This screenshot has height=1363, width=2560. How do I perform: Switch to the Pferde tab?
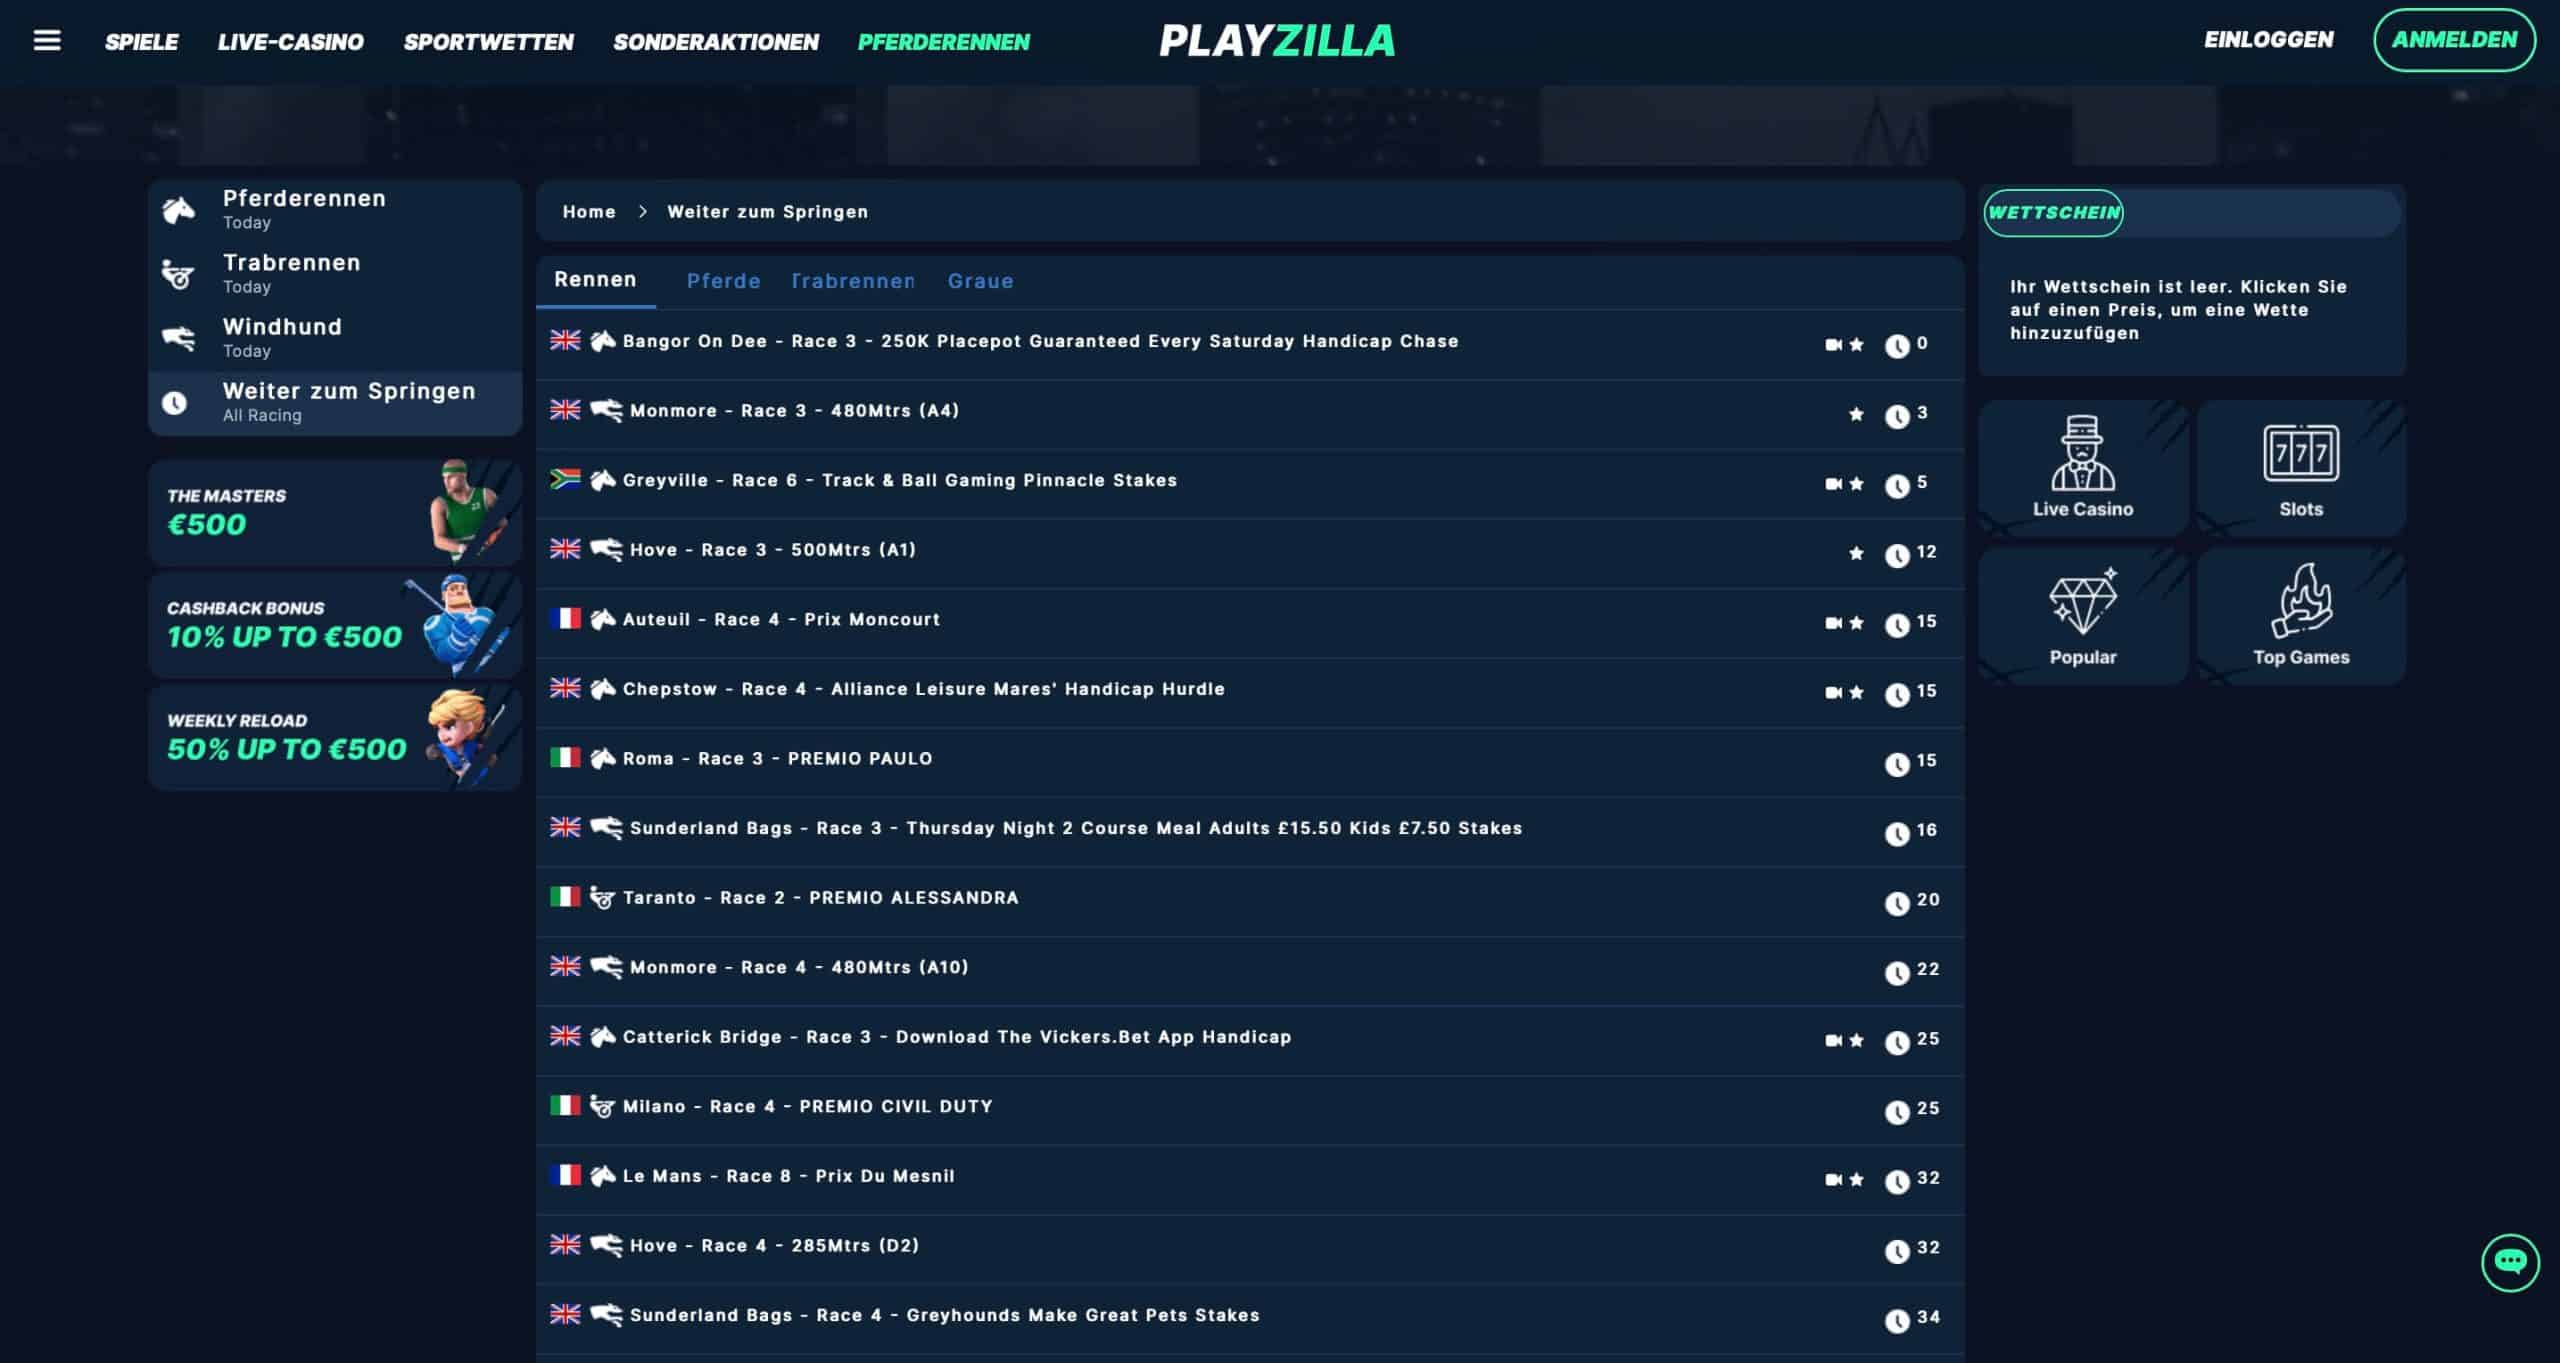[x=723, y=281]
